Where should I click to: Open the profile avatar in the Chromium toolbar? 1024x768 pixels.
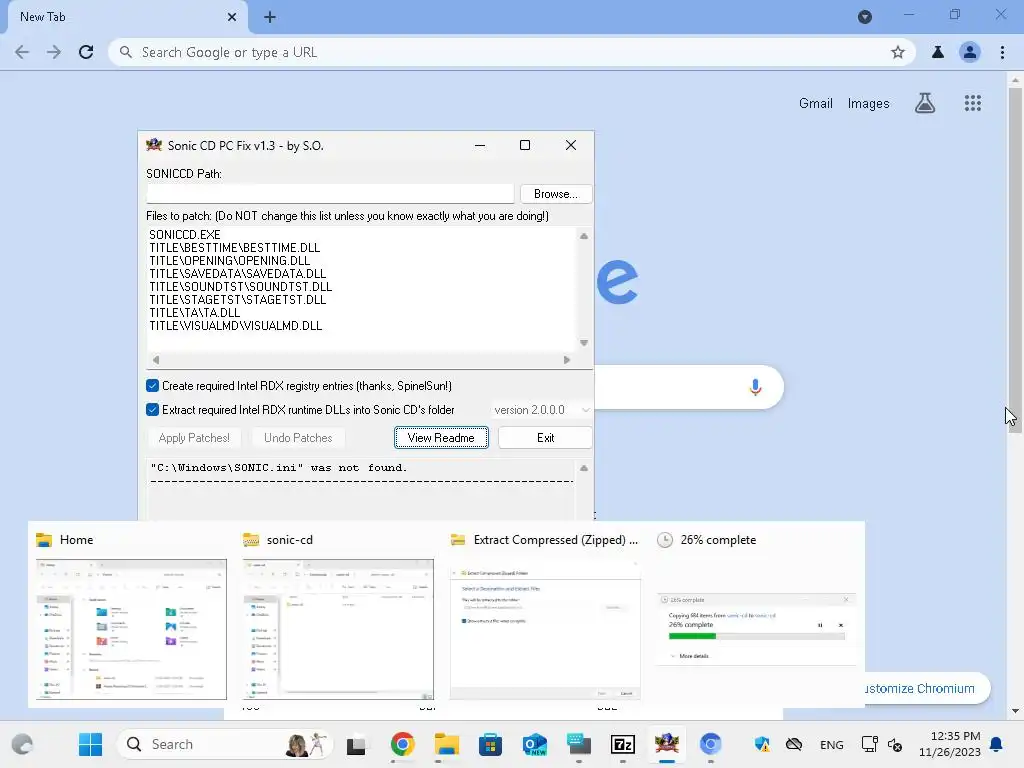tap(970, 52)
